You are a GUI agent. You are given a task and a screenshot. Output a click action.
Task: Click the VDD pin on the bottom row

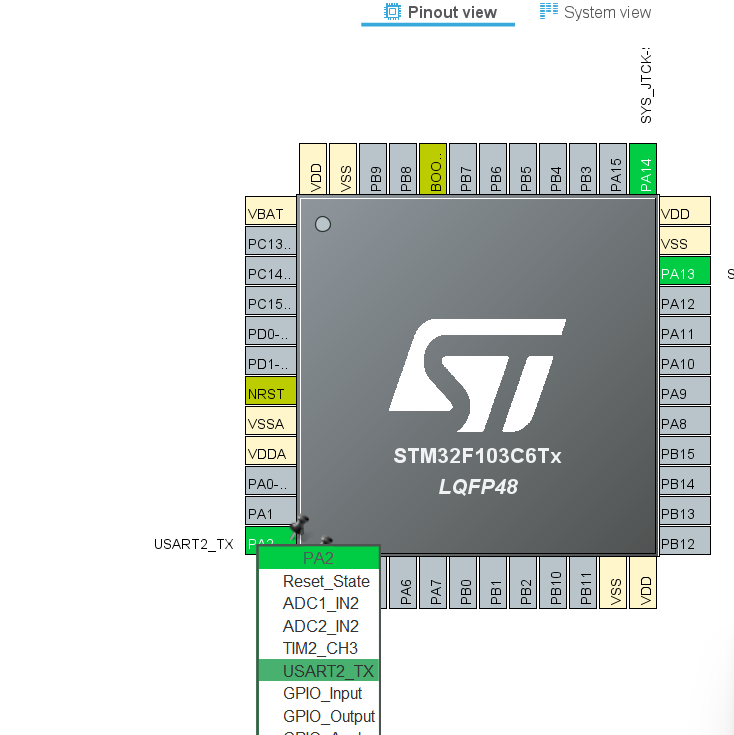click(x=643, y=583)
